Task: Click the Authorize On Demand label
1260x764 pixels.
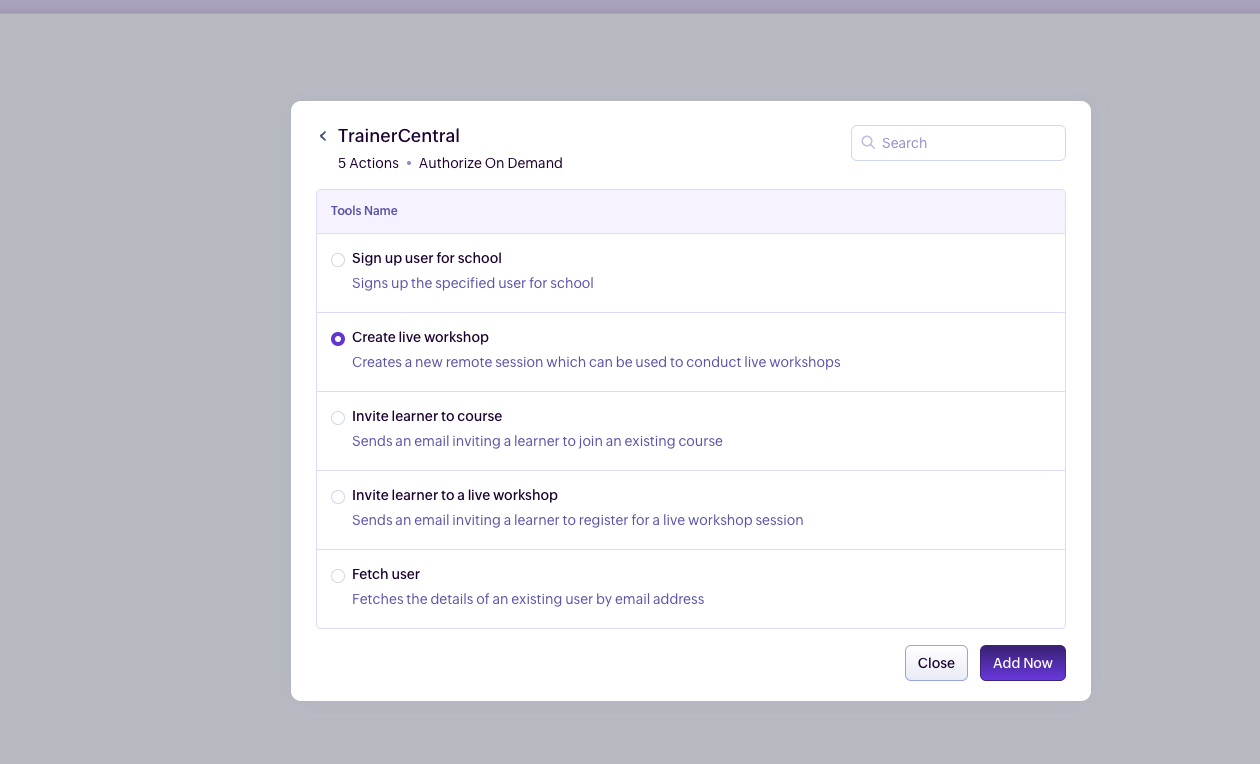Action: point(490,163)
